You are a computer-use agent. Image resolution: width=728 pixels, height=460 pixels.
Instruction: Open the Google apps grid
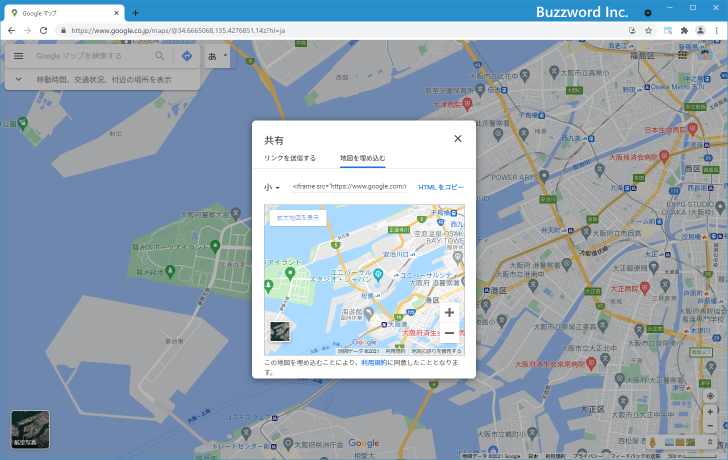click(682, 55)
